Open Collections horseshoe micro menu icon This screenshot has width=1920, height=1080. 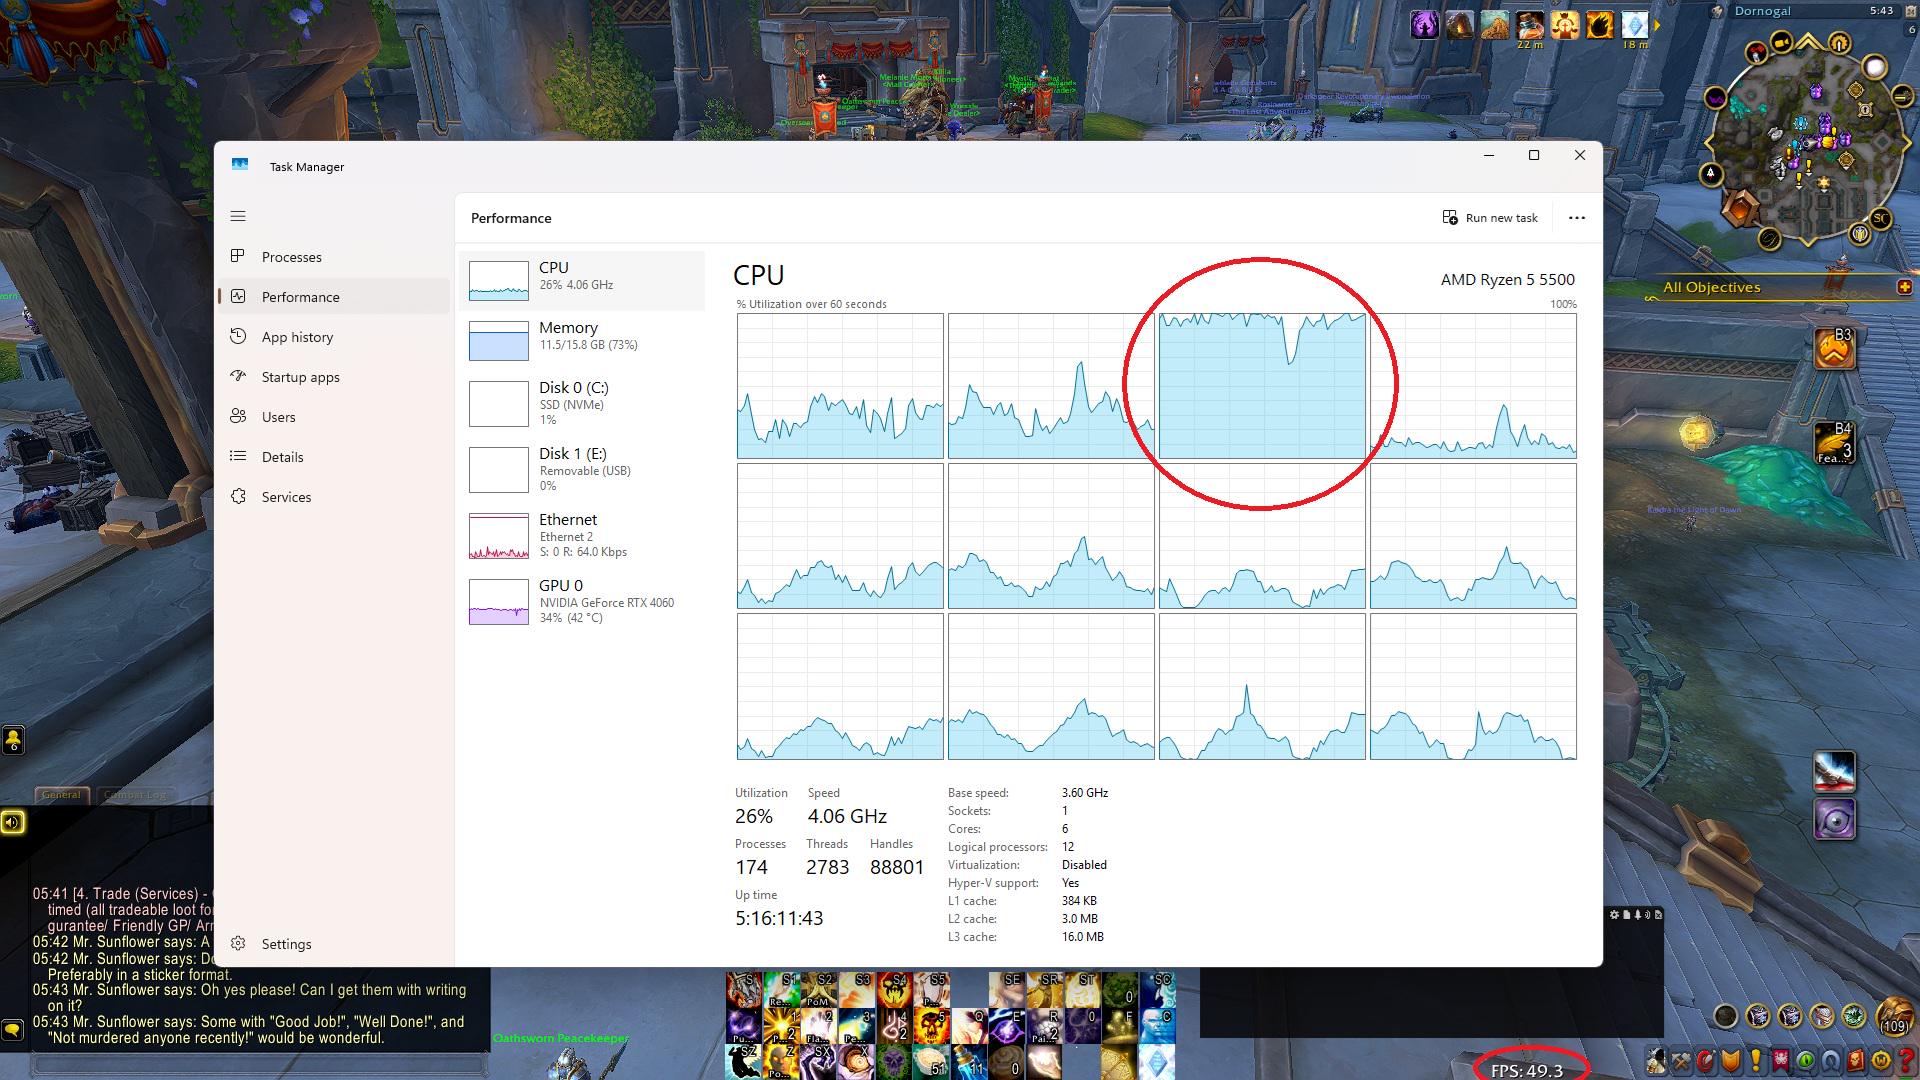coord(1830,1060)
